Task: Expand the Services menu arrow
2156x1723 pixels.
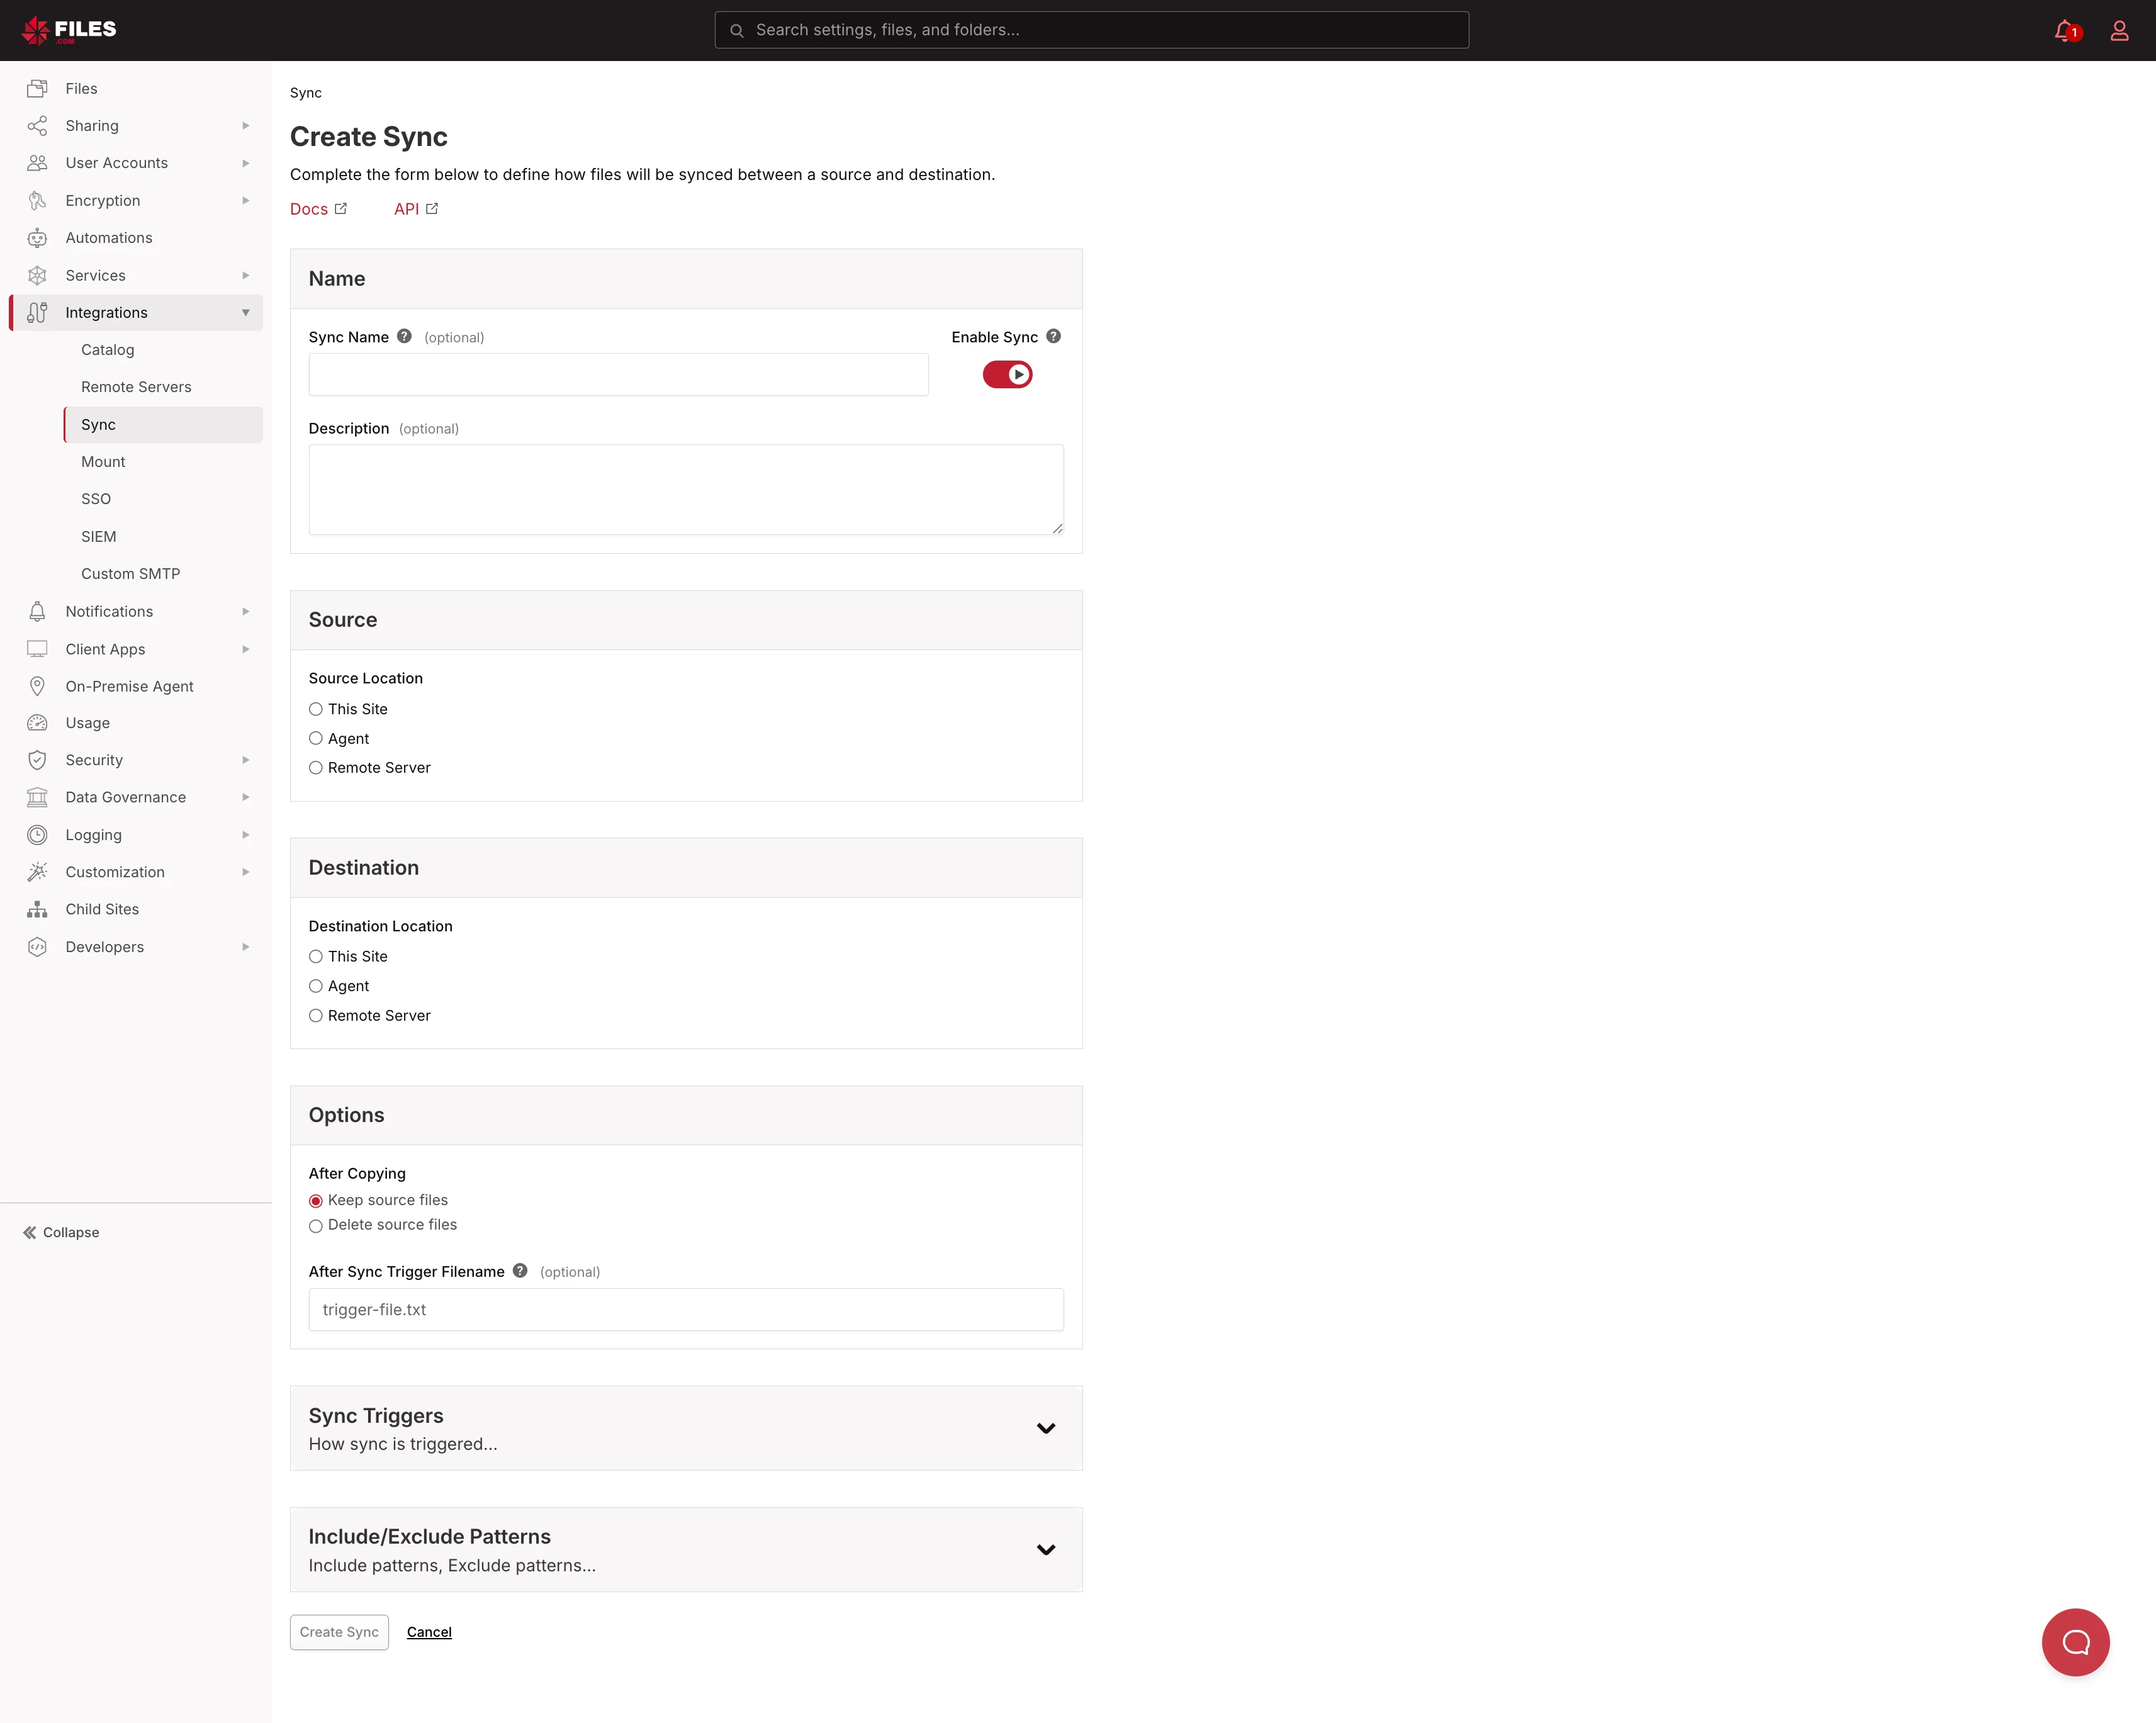Action: point(245,275)
